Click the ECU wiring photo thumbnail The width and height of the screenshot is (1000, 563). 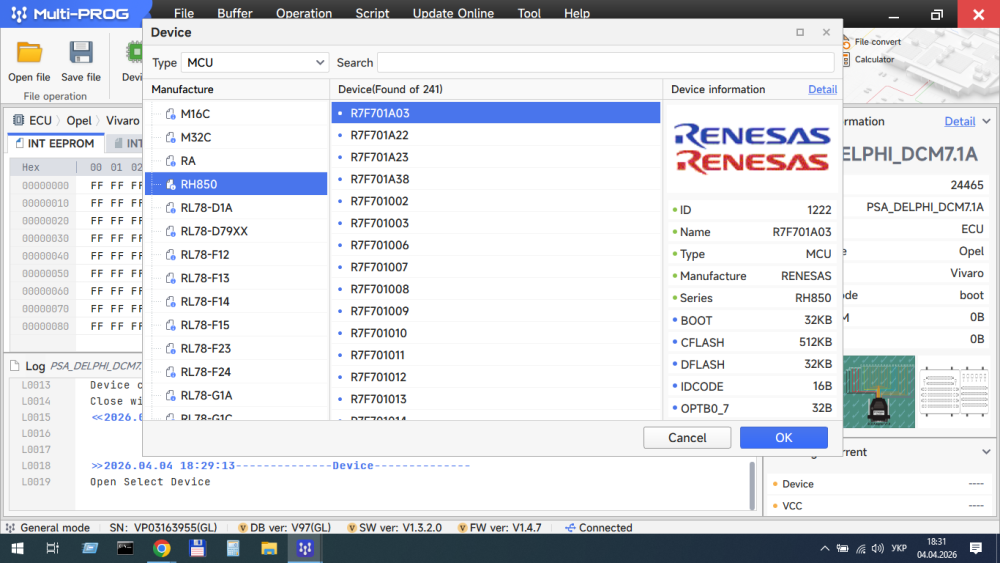[879, 391]
